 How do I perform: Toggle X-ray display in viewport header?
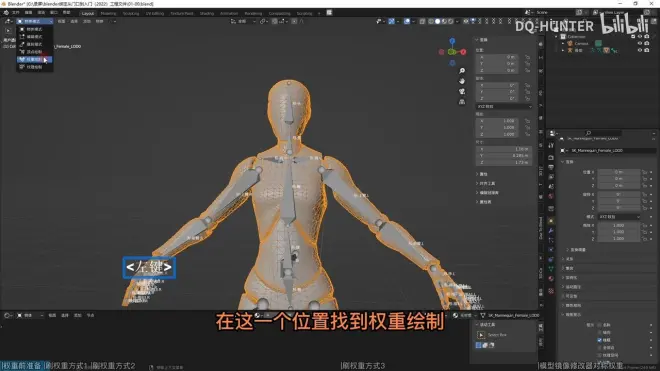(x=422, y=21)
